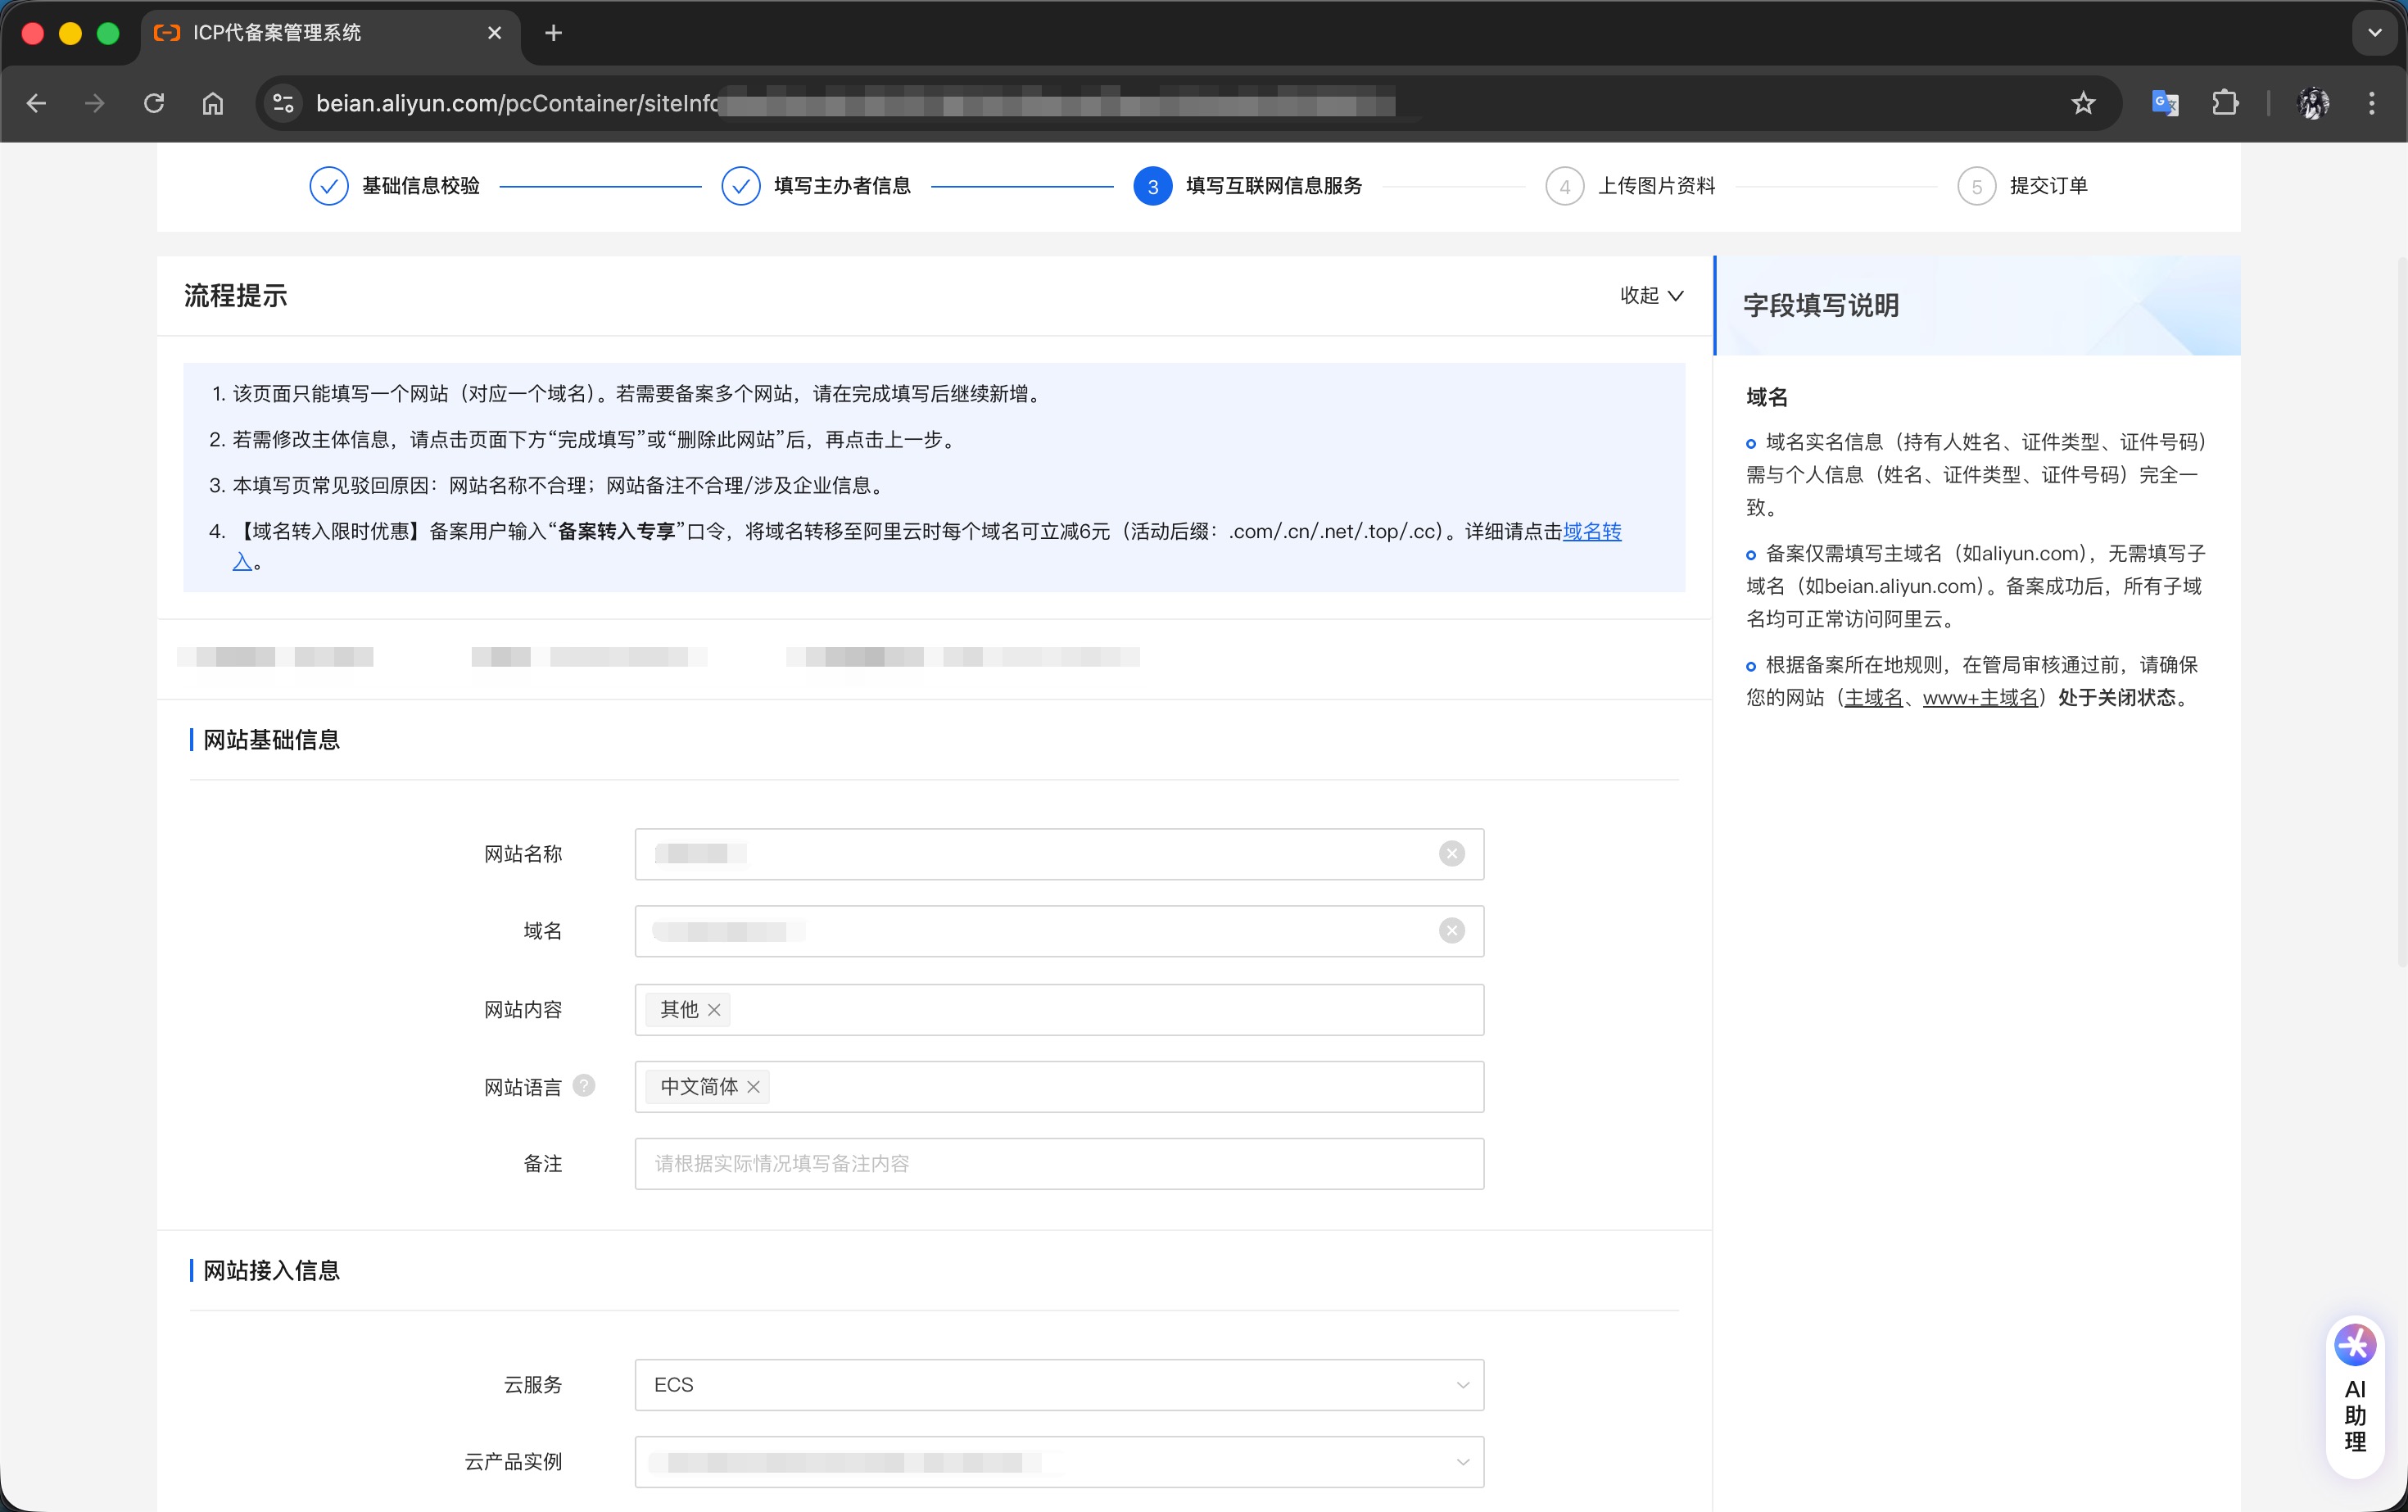Open a new browser tab

[x=554, y=33]
